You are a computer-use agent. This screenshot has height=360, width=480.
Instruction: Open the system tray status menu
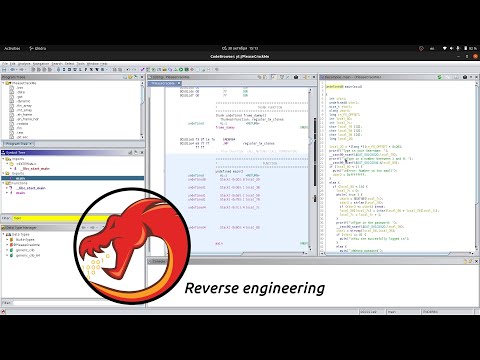(460, 48)
